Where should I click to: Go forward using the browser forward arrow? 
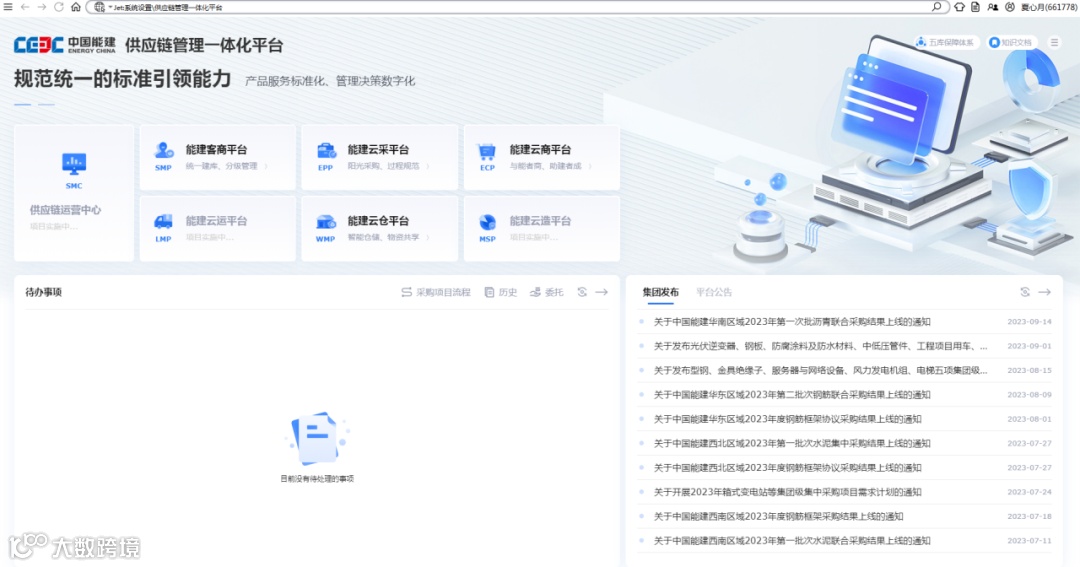pyautogui.click(x=41, y=7)
